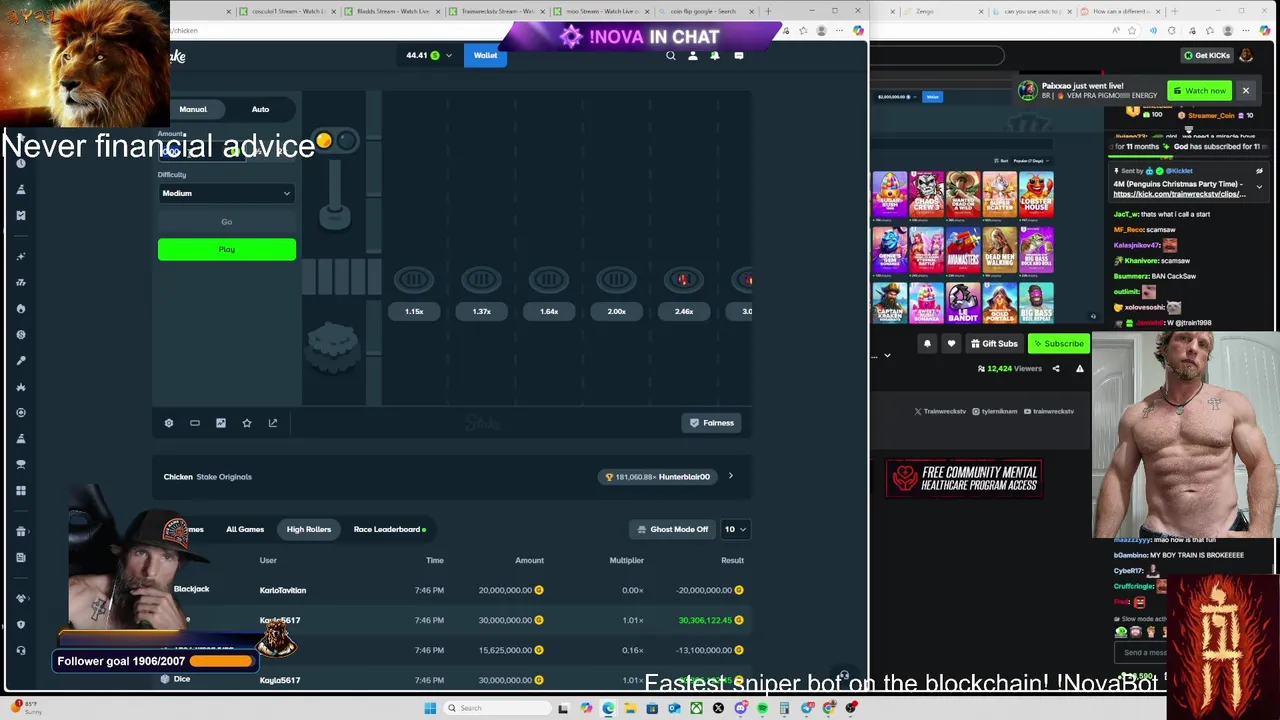The width and height of the screenshot is (1280, 720).
Task: Click the Stake sidebar gift icon
Action: tap(21, 531)
